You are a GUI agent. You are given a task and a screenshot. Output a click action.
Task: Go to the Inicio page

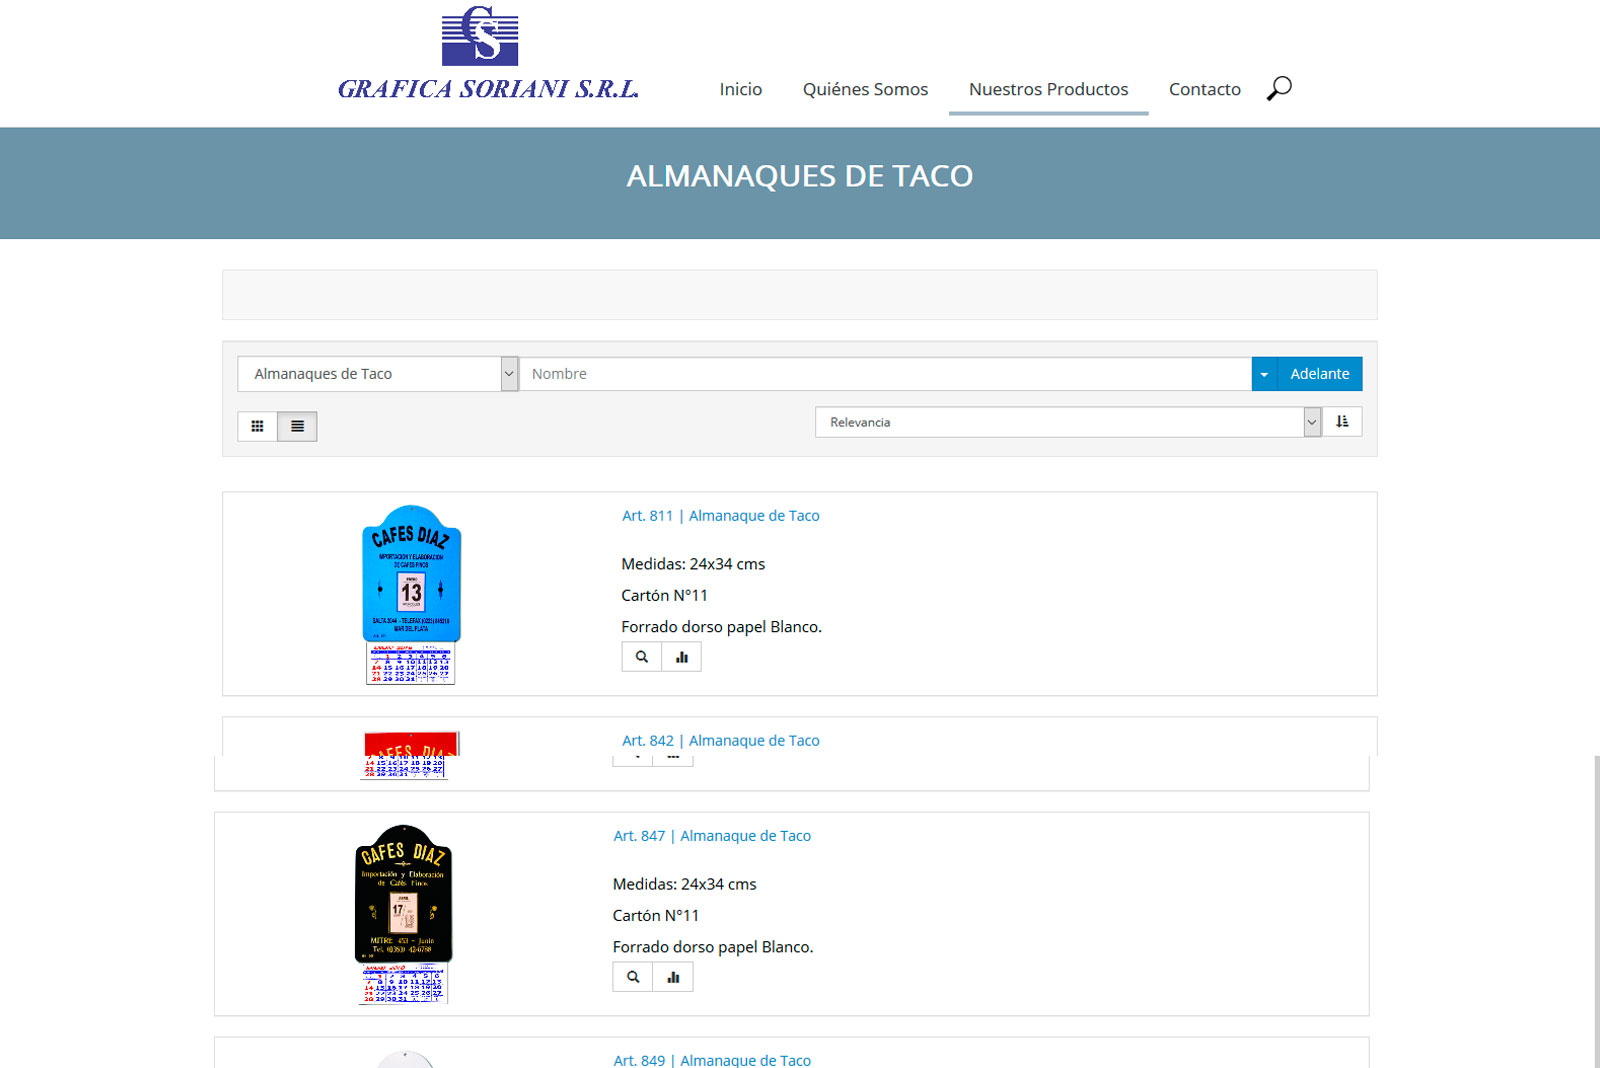pos(741,89)
